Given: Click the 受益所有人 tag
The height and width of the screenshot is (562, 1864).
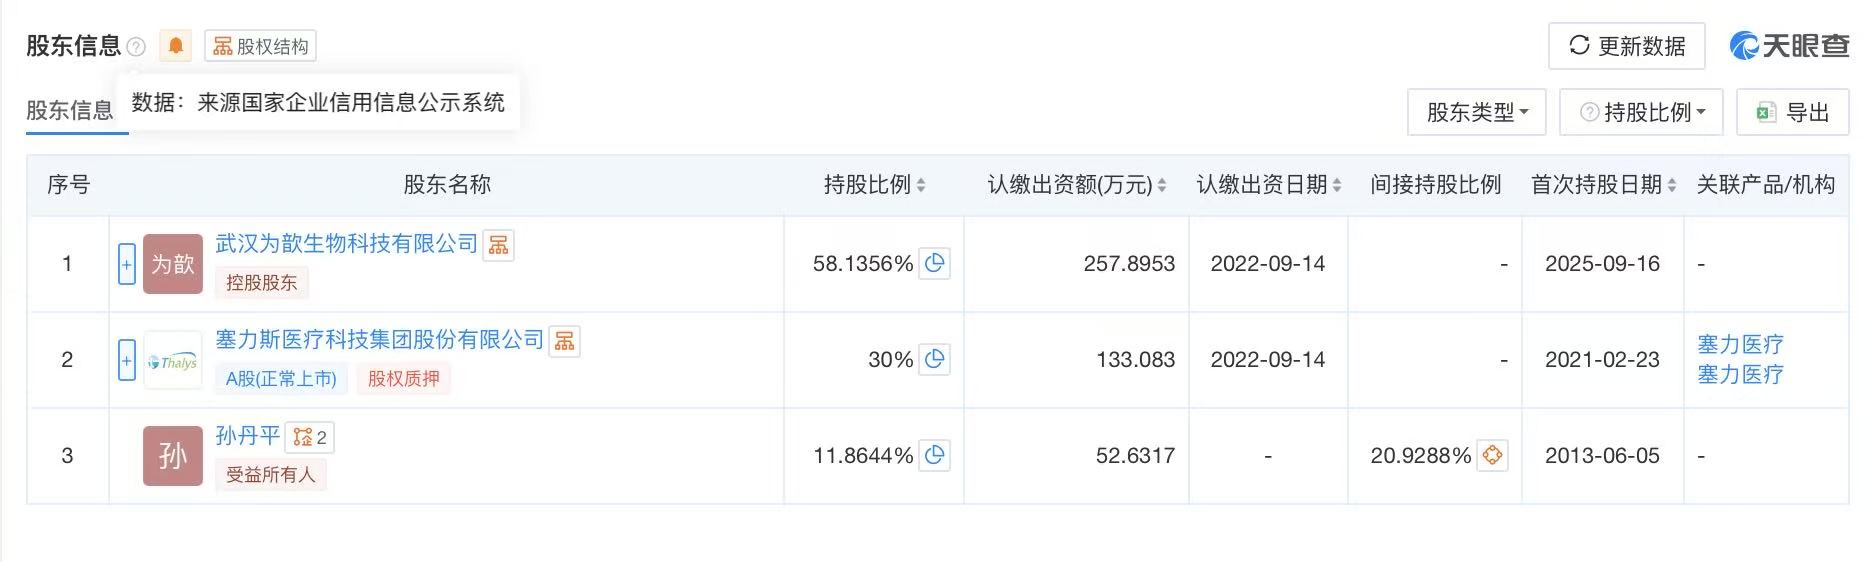Looking at the screenshot, I should pos(271,475).
